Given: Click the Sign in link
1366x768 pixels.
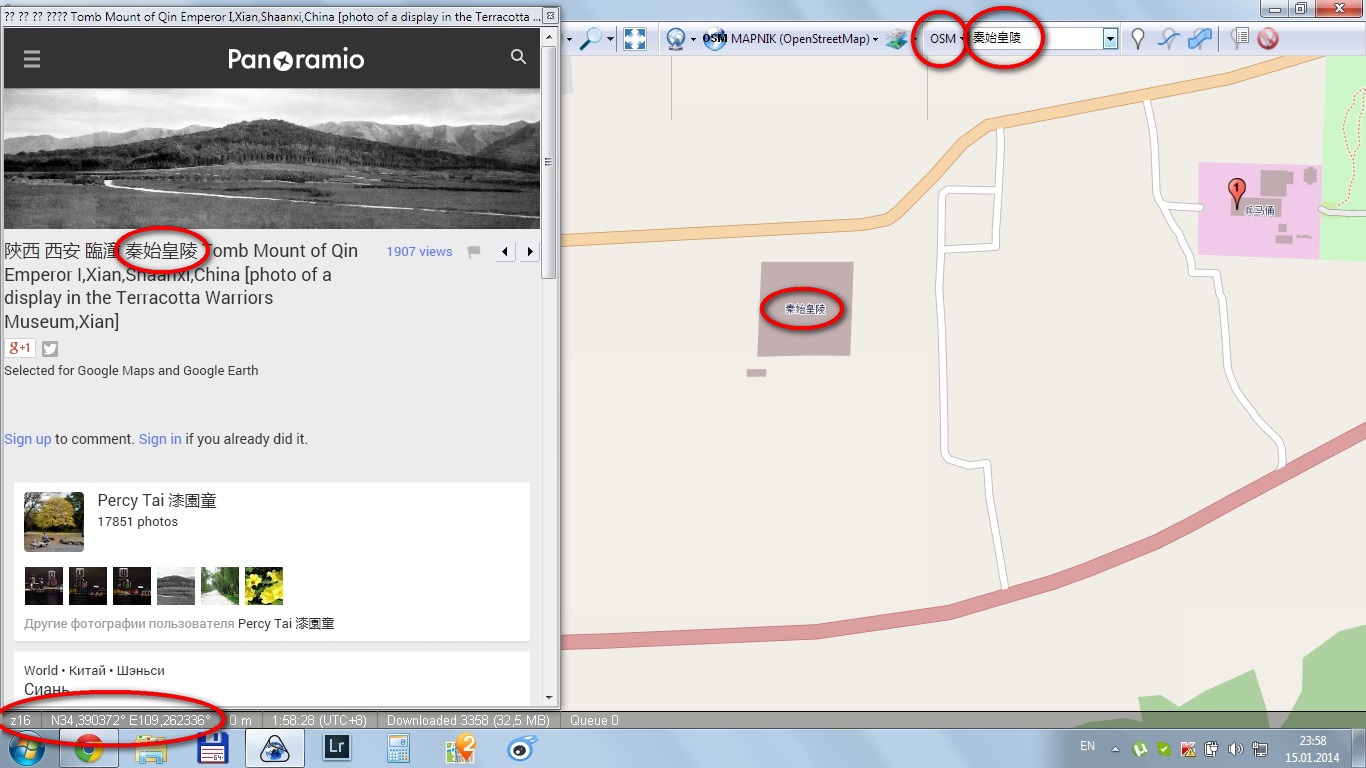Looking at the screenshot, I should [x=160, y=439].
